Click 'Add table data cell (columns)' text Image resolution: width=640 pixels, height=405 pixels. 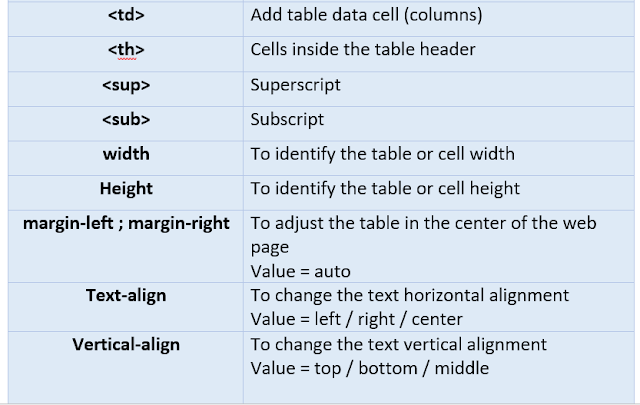pos(366,15)
